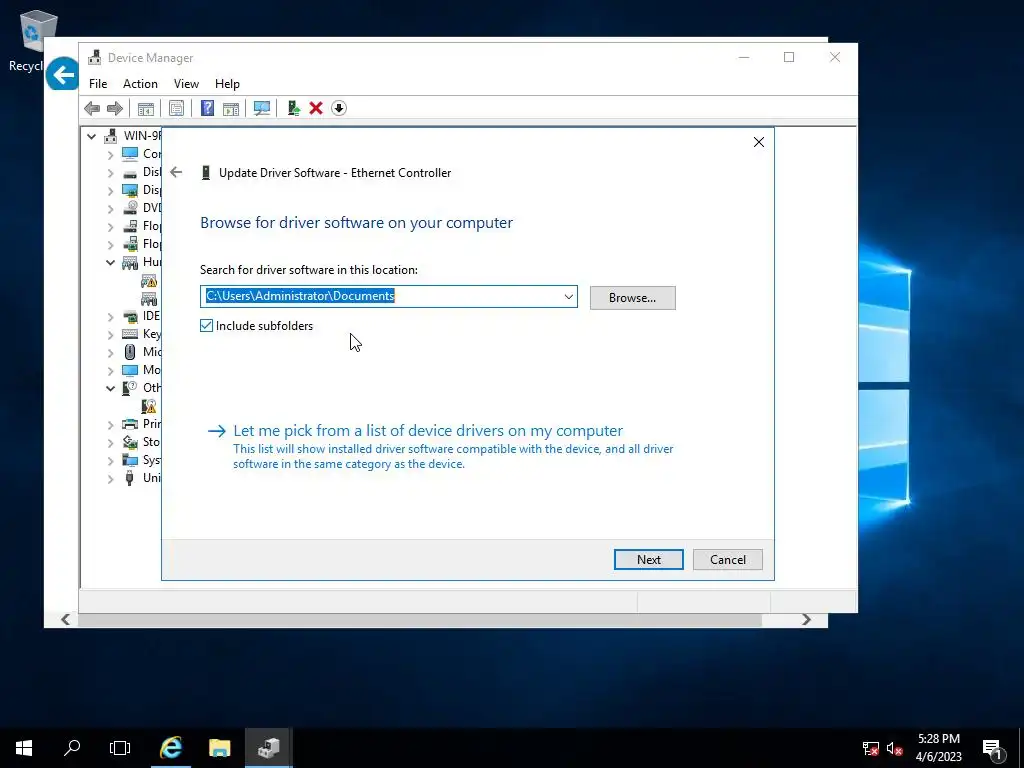Click the Back arrow in Device Manager toolbar
Image resolution: width=1024 pixels, height=768 pixels.
[x=92, y=108]
